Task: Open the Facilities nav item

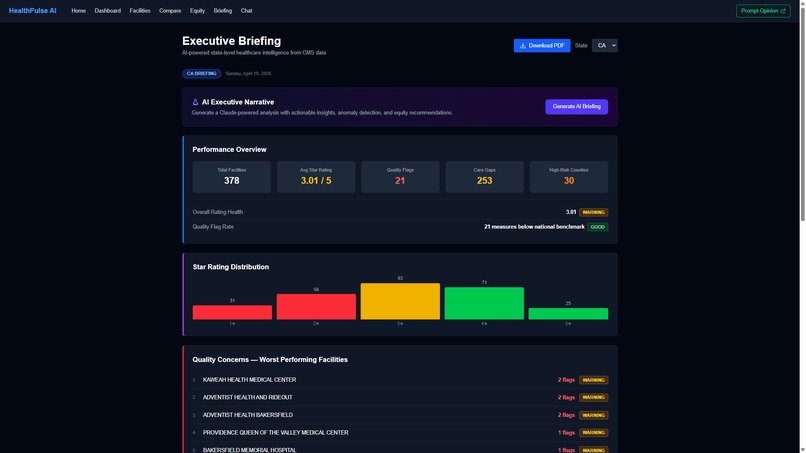Action: coord(140,11)
